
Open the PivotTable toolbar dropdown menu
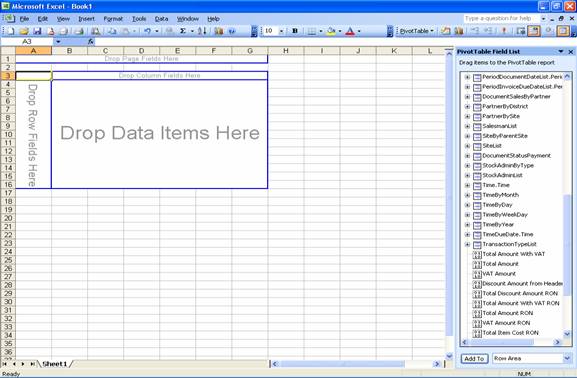(x=417, y=31)
